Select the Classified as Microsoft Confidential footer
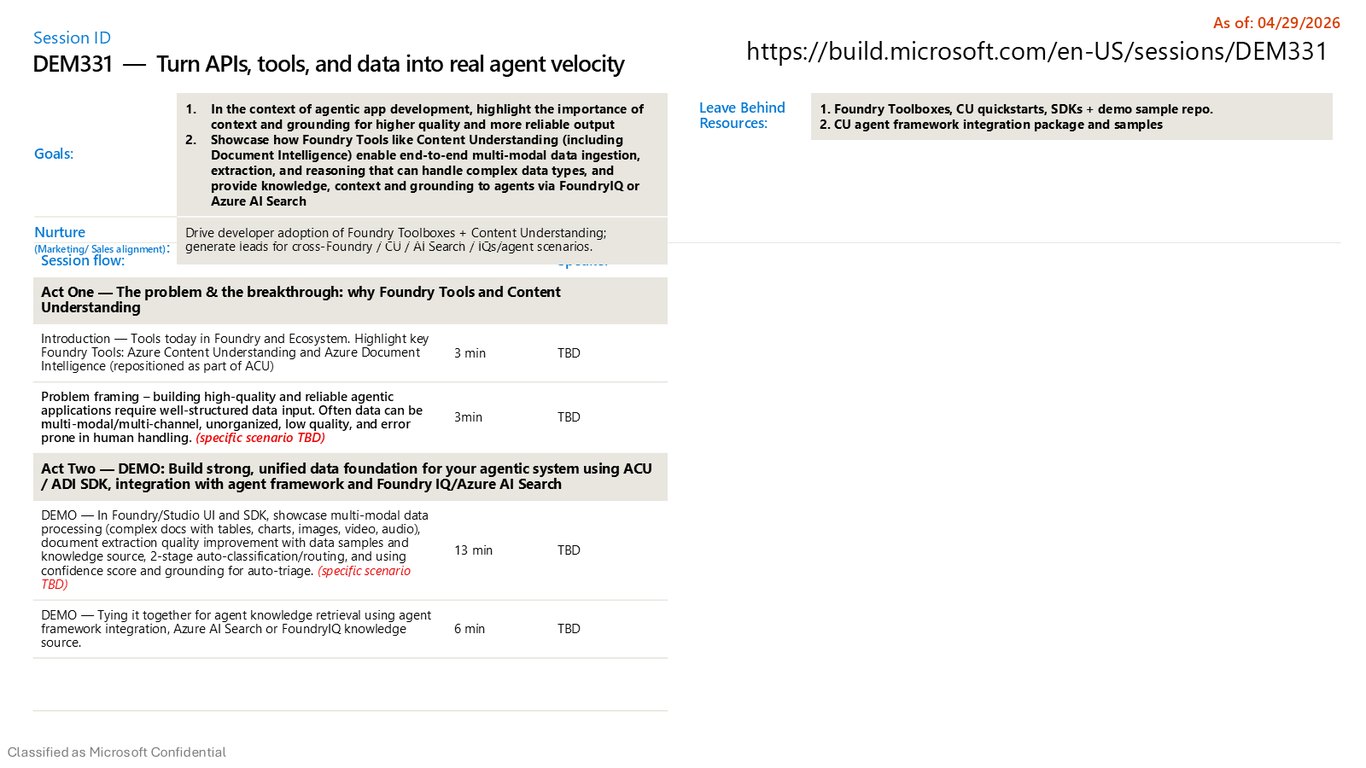 tap(117, 752)
